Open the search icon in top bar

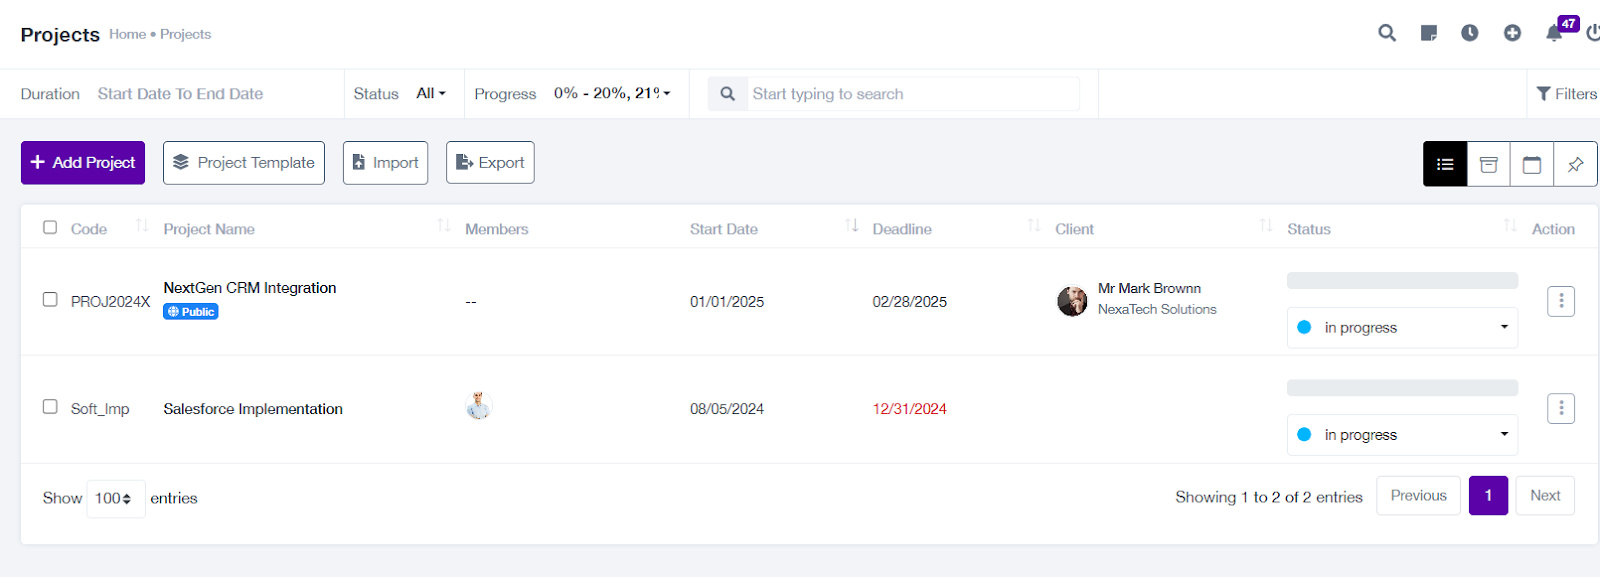(x=1387, y=33)
